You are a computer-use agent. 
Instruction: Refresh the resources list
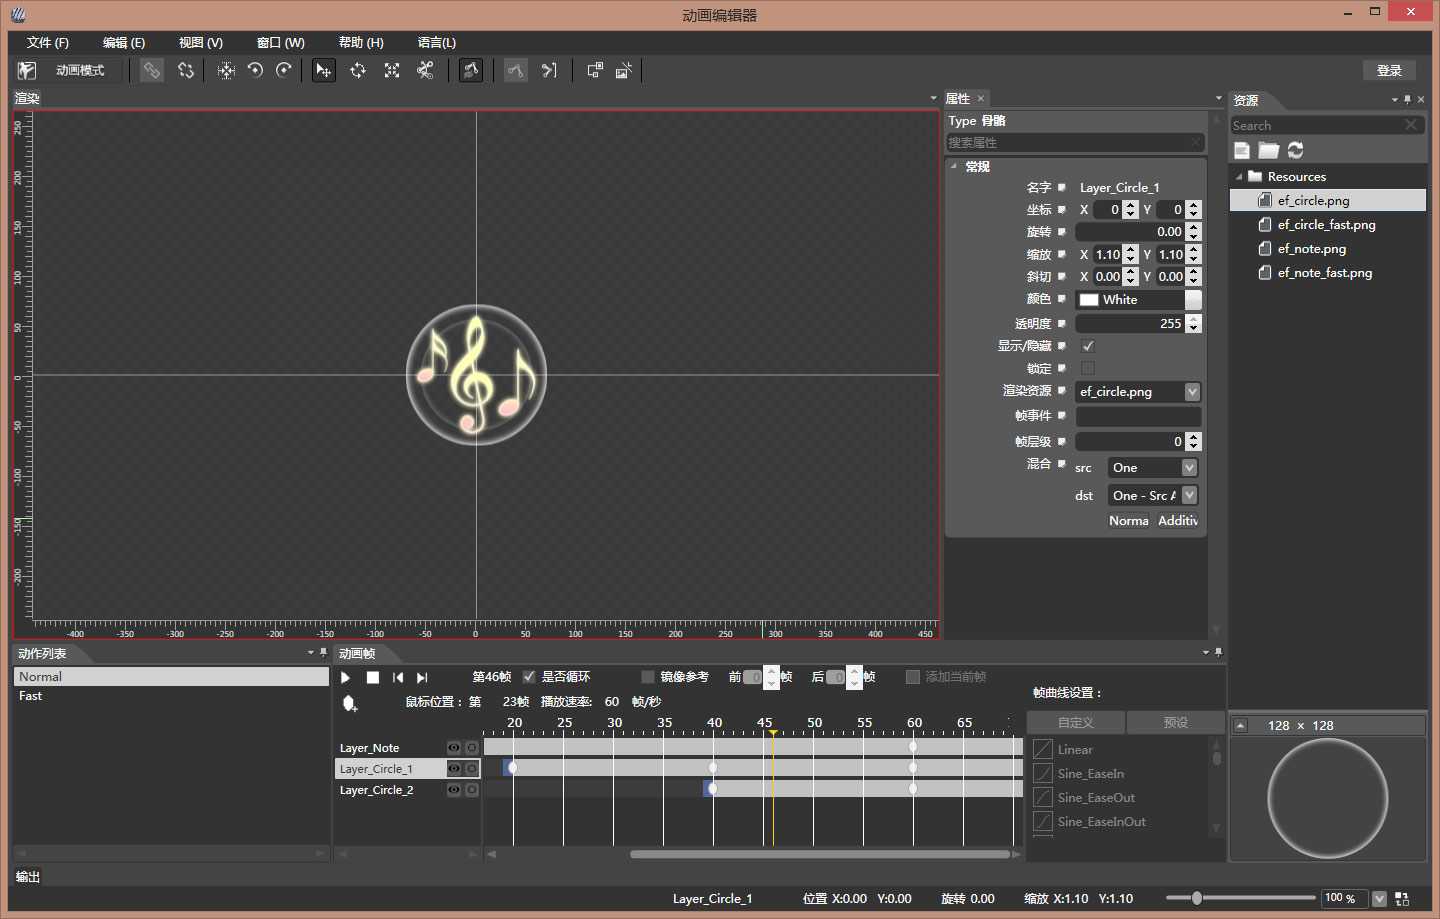pos(1296,150)
